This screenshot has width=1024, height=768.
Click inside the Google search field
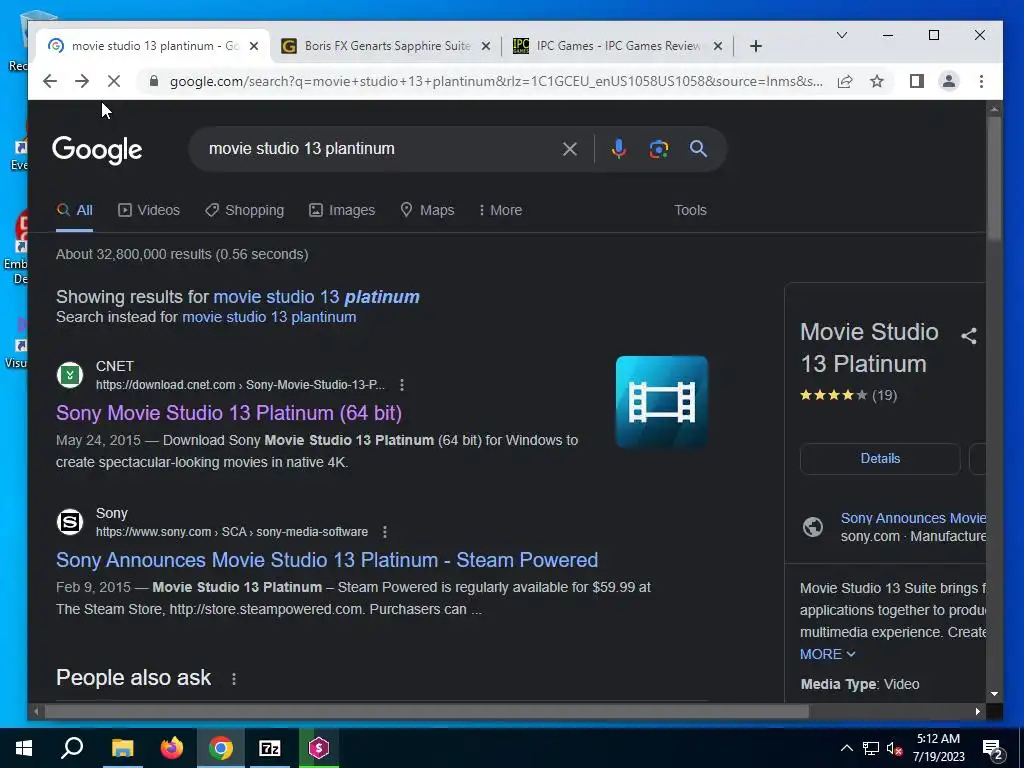(x=379, y=149)
